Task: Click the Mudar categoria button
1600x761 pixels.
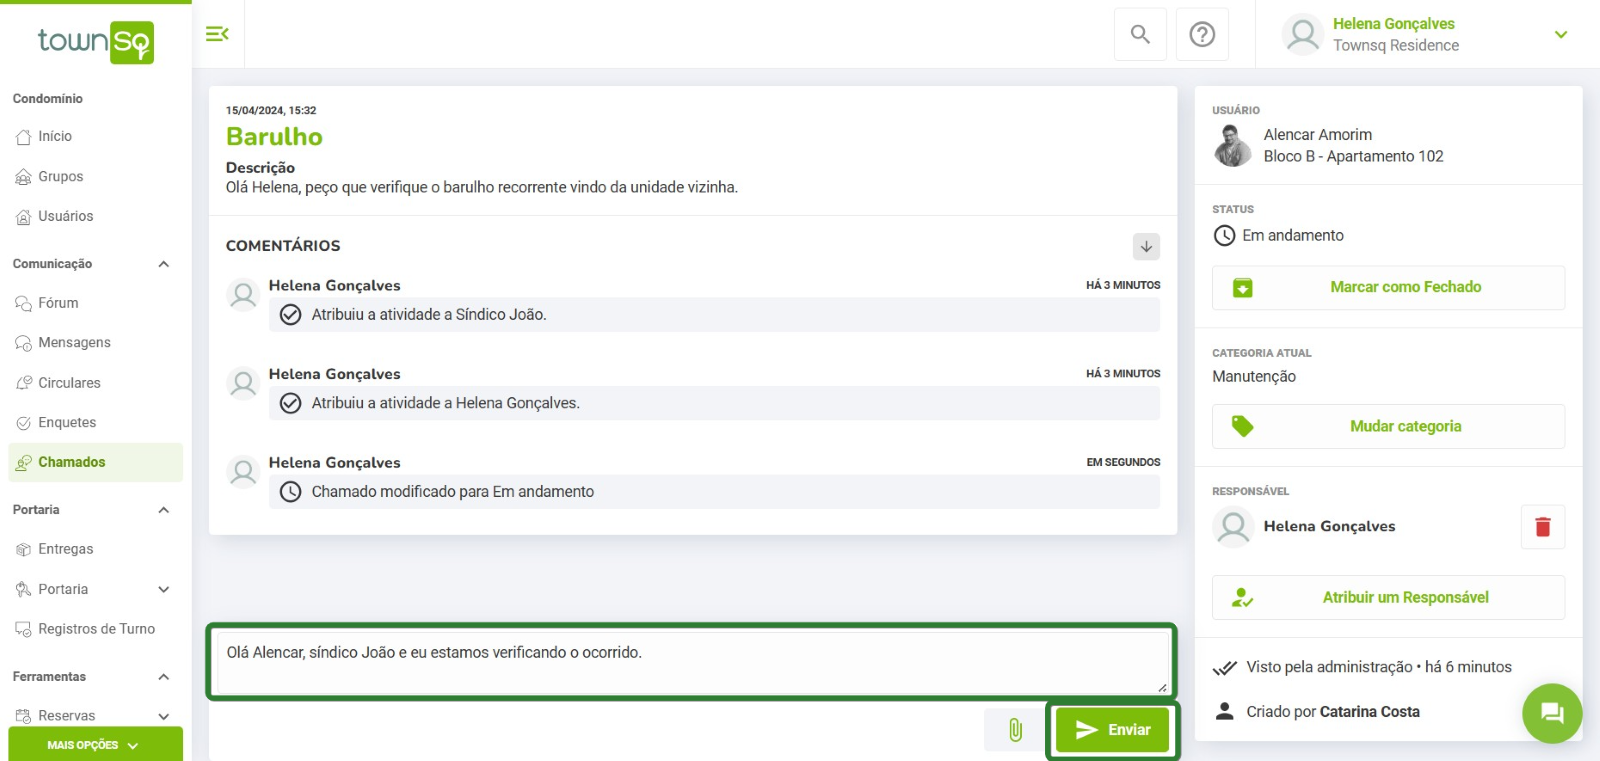Action: 1388,427
